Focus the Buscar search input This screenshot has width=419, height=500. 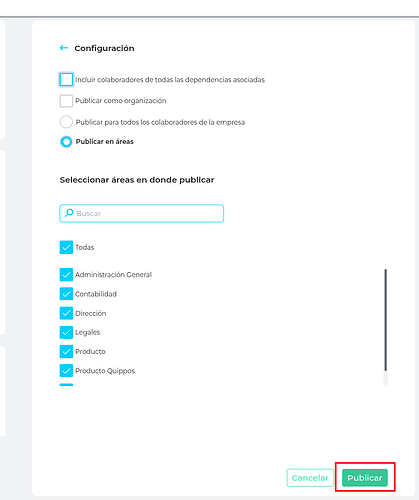(x=141, y=213)
